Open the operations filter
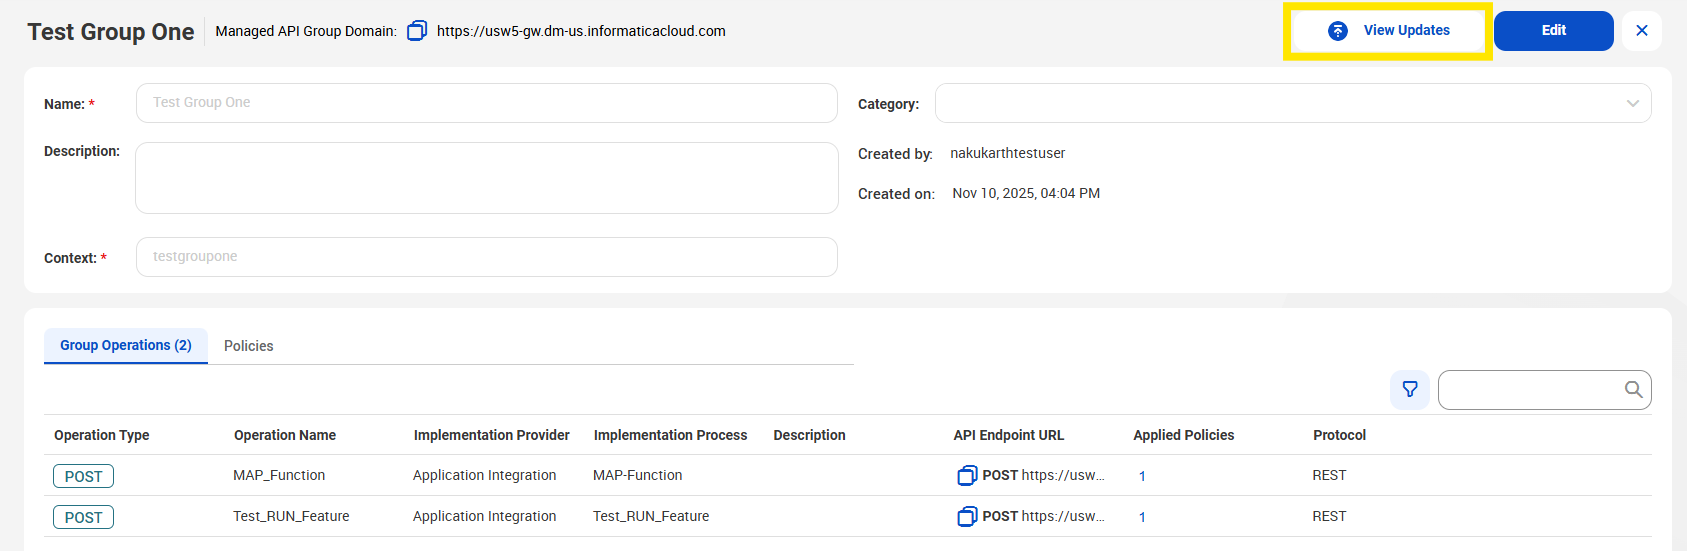Image resolution: width=1687 pixels, height=551 pixels. (x=1410, y=390)
